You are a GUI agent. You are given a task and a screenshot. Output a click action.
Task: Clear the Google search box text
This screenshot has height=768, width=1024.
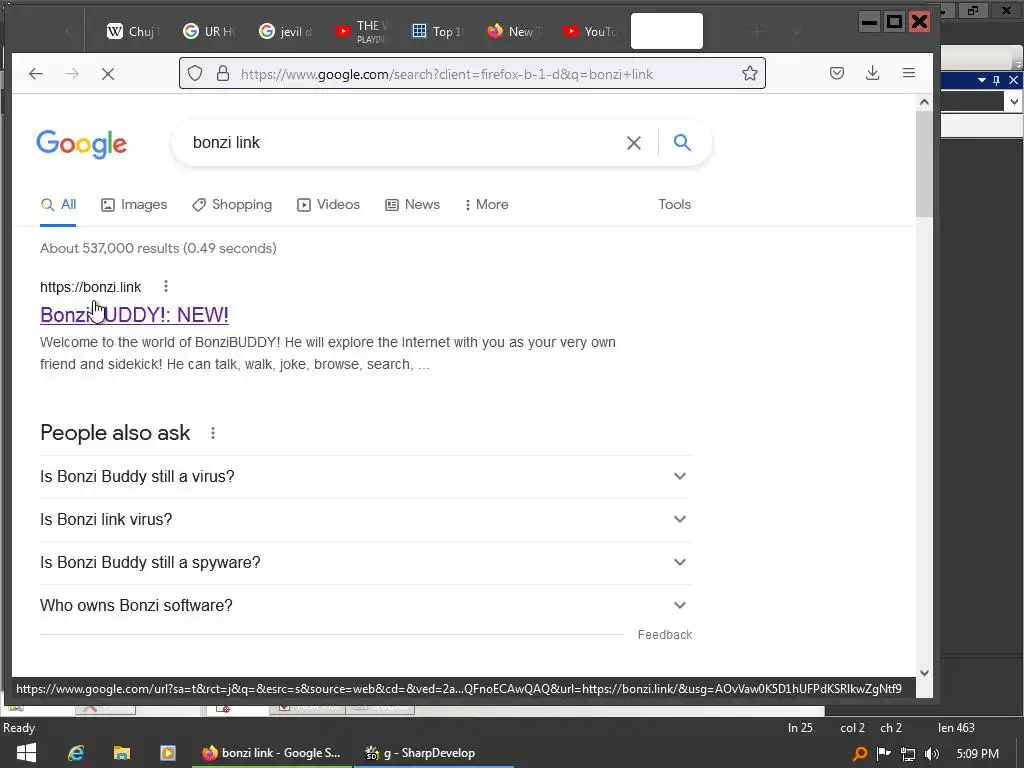[x=633, y=142]
